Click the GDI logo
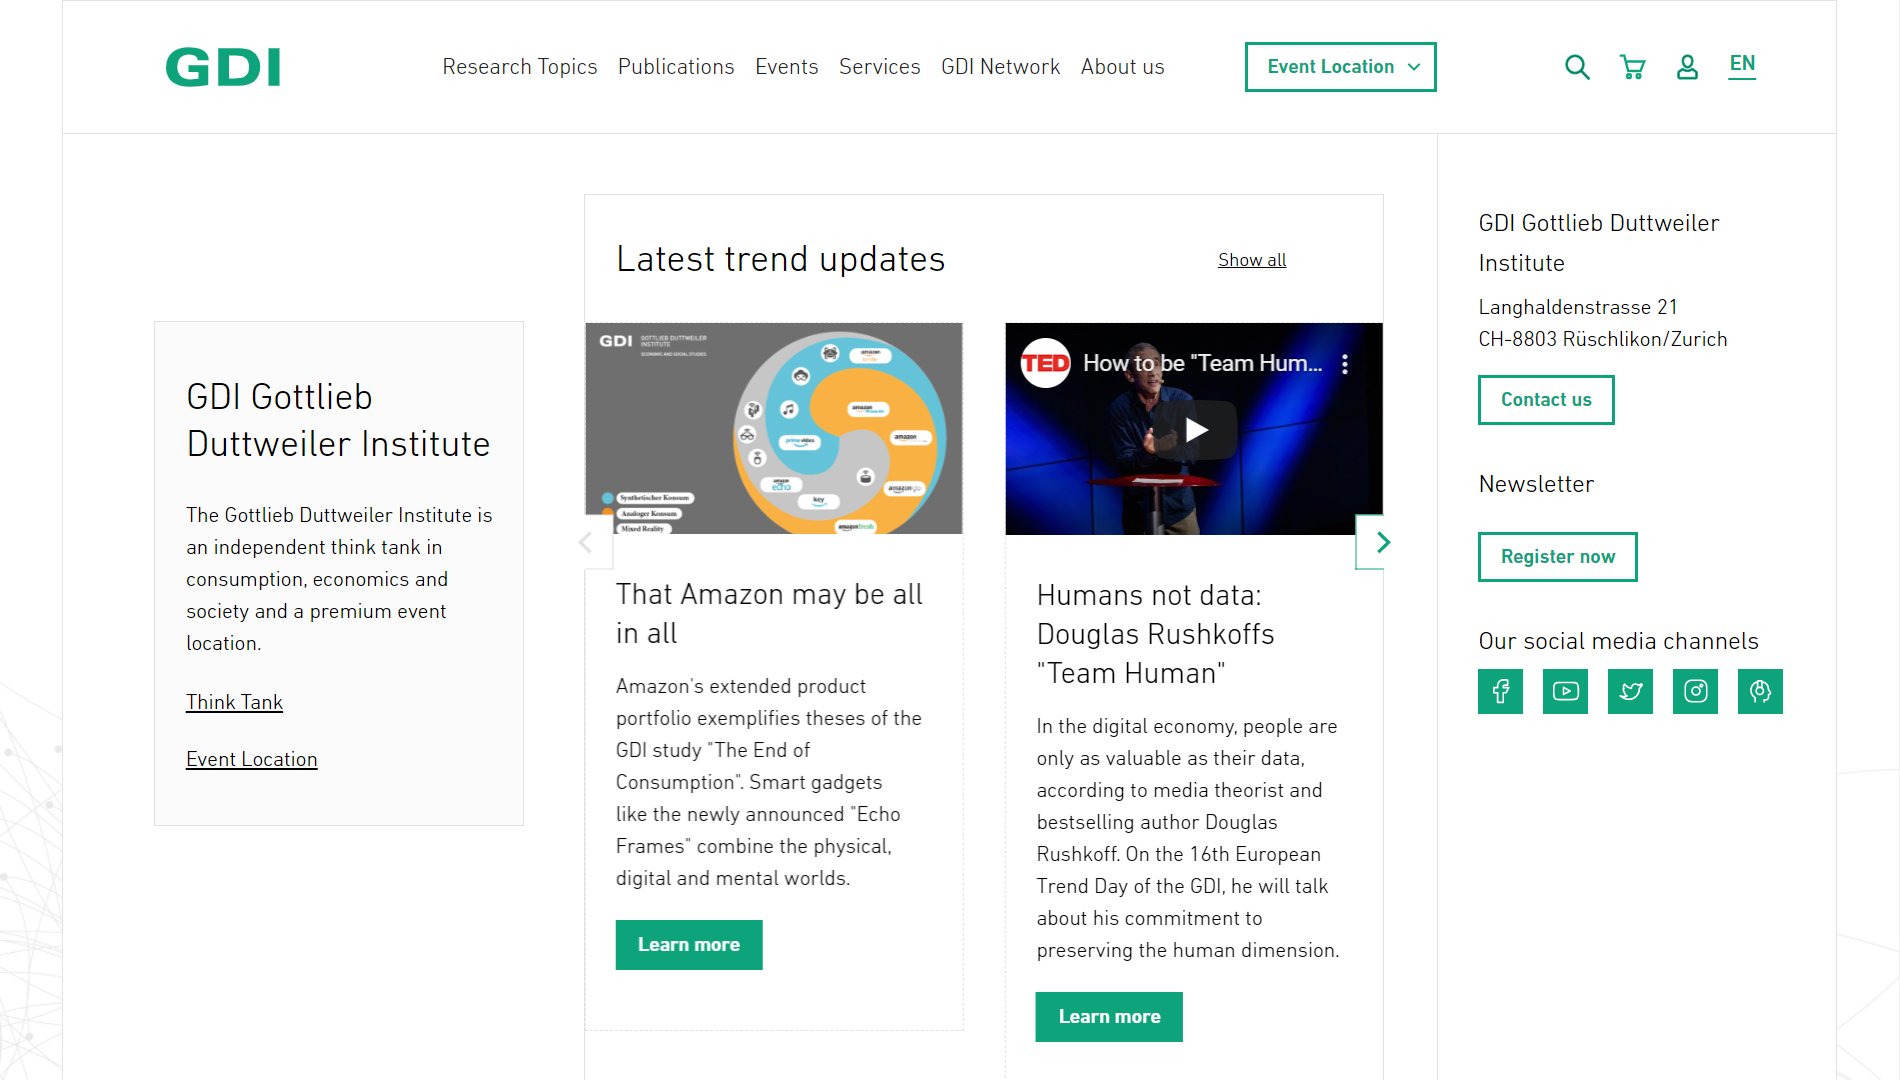The width and height of the screenshot is (1900, 1080). (223, 67)
